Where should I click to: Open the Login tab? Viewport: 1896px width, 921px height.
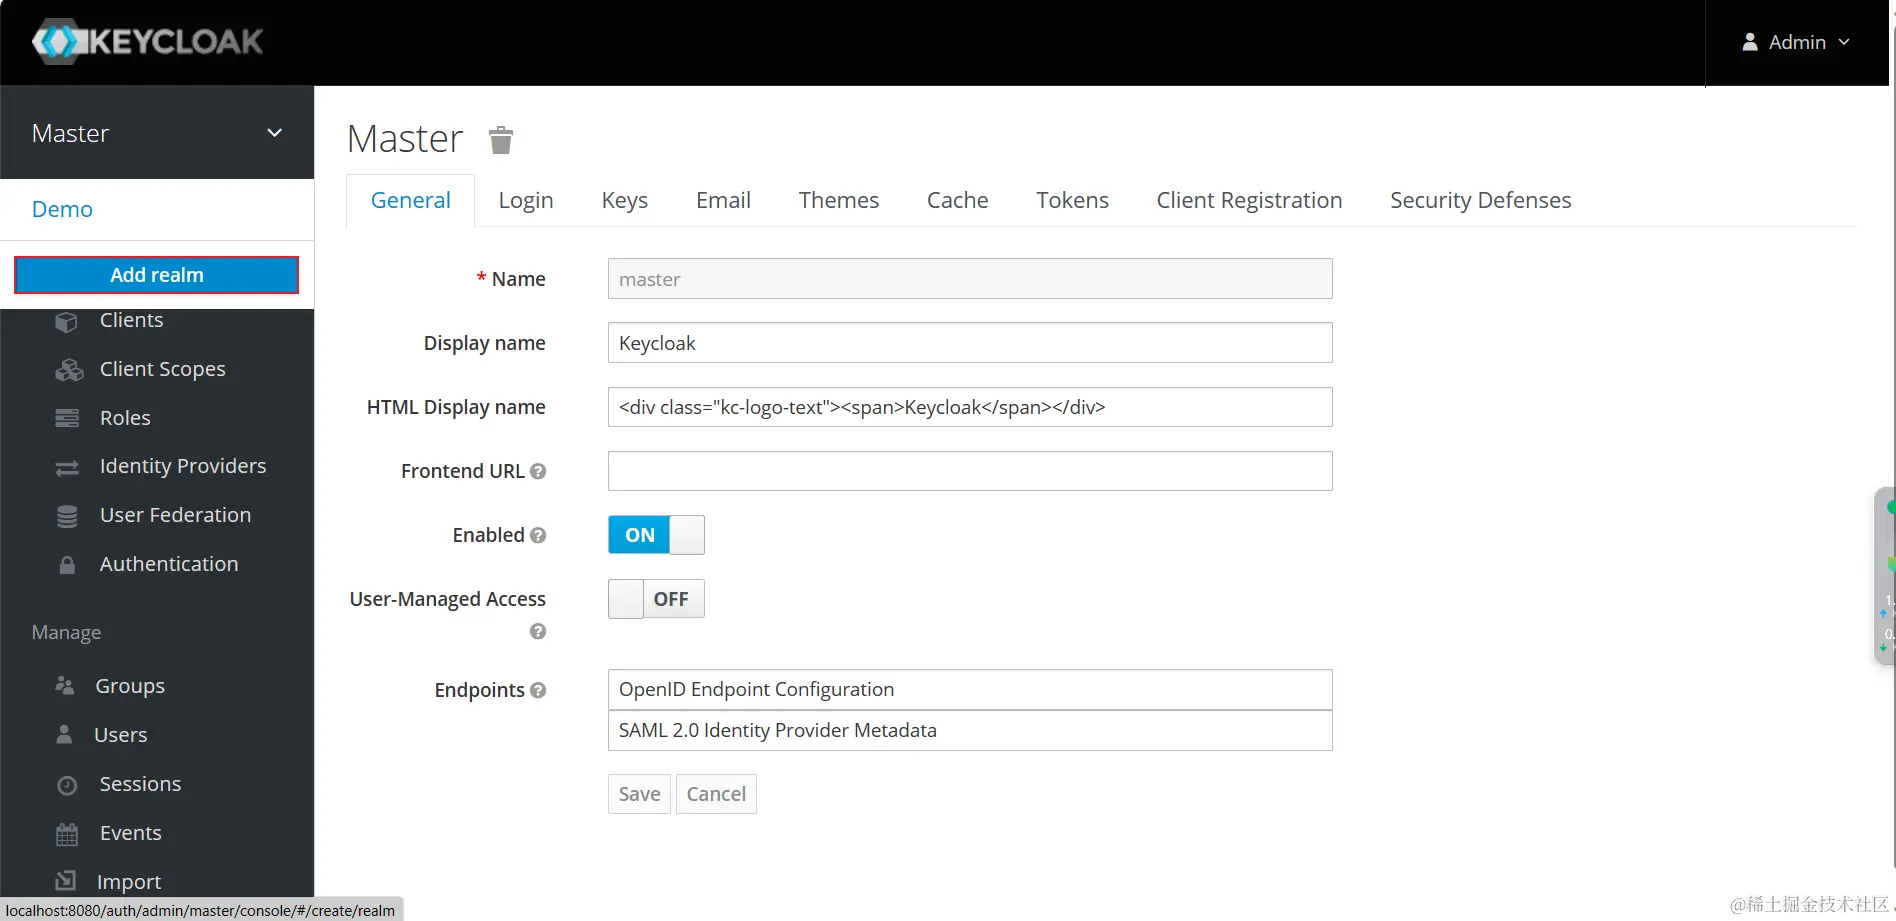(x=526, y=200)
